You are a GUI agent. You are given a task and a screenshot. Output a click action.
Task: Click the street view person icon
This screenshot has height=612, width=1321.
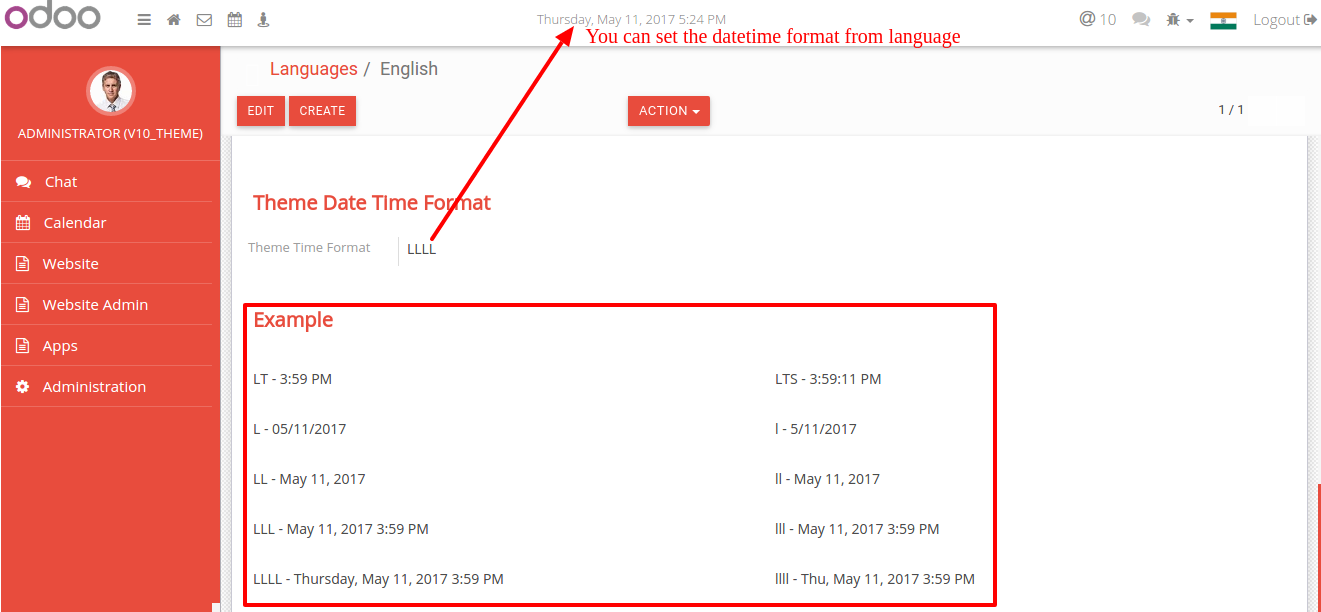coord(264,20)
